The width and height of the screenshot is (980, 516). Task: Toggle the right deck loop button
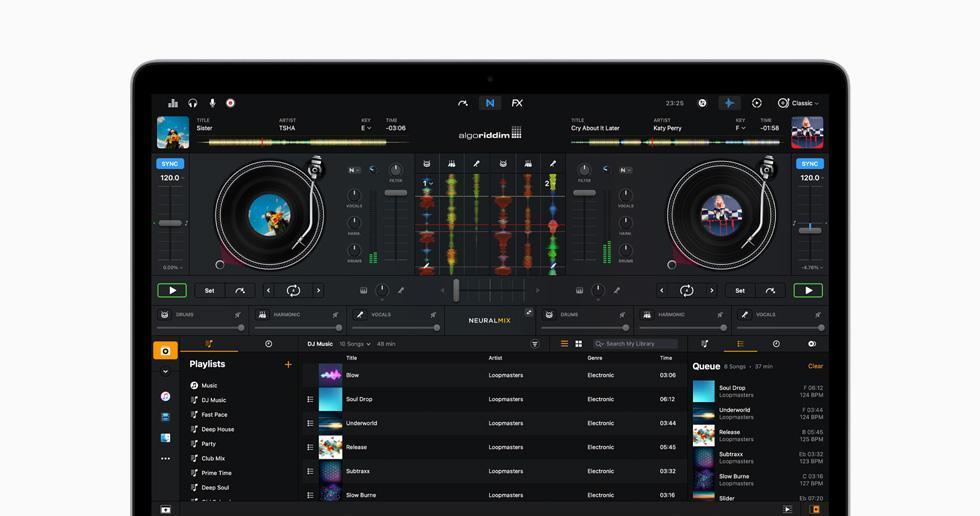[686, 290]
